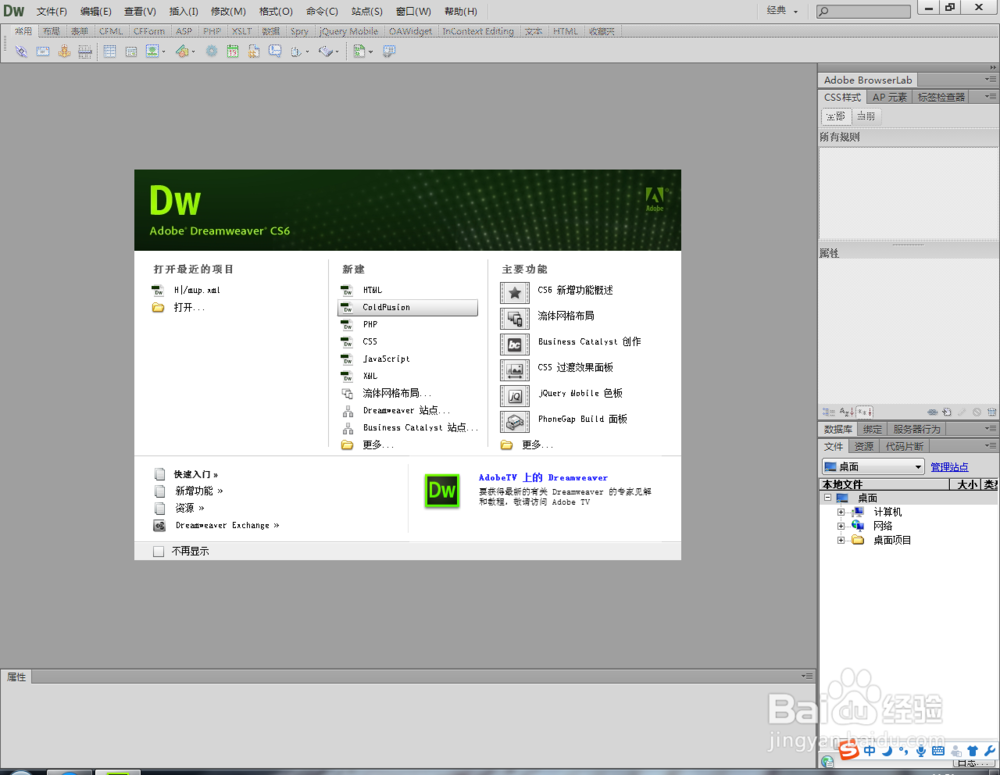The width and height of the screenshot is (1000, 775).
Task: Click the search field at the top
Action: [864, 11]
